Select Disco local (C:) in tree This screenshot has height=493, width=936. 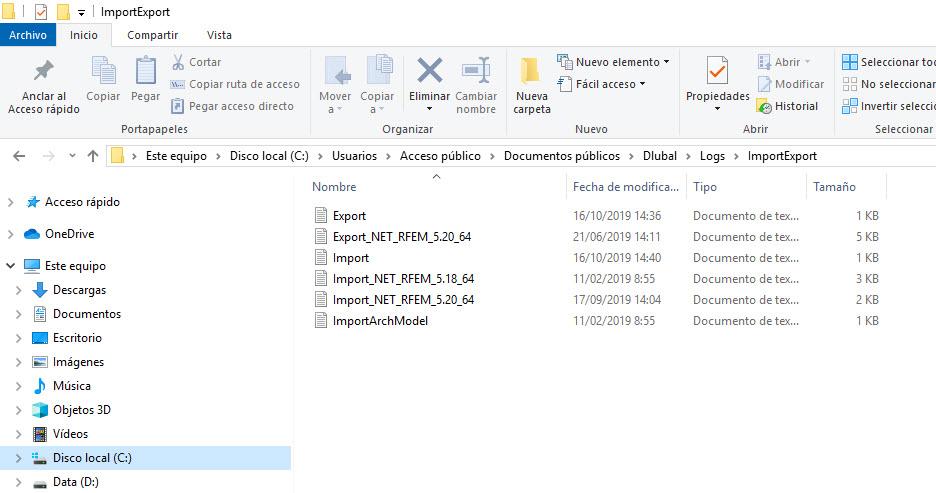click(x=93, y=458)
